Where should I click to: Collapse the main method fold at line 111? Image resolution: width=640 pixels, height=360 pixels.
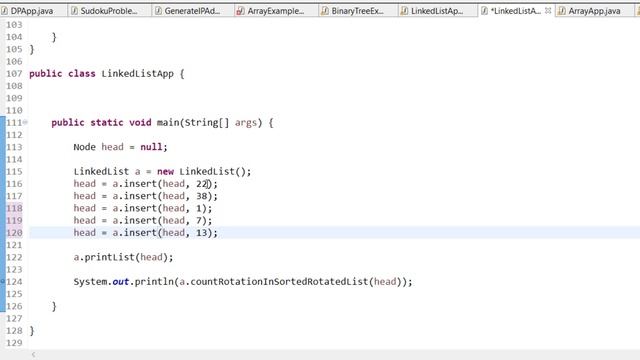[x=25, y=122]
